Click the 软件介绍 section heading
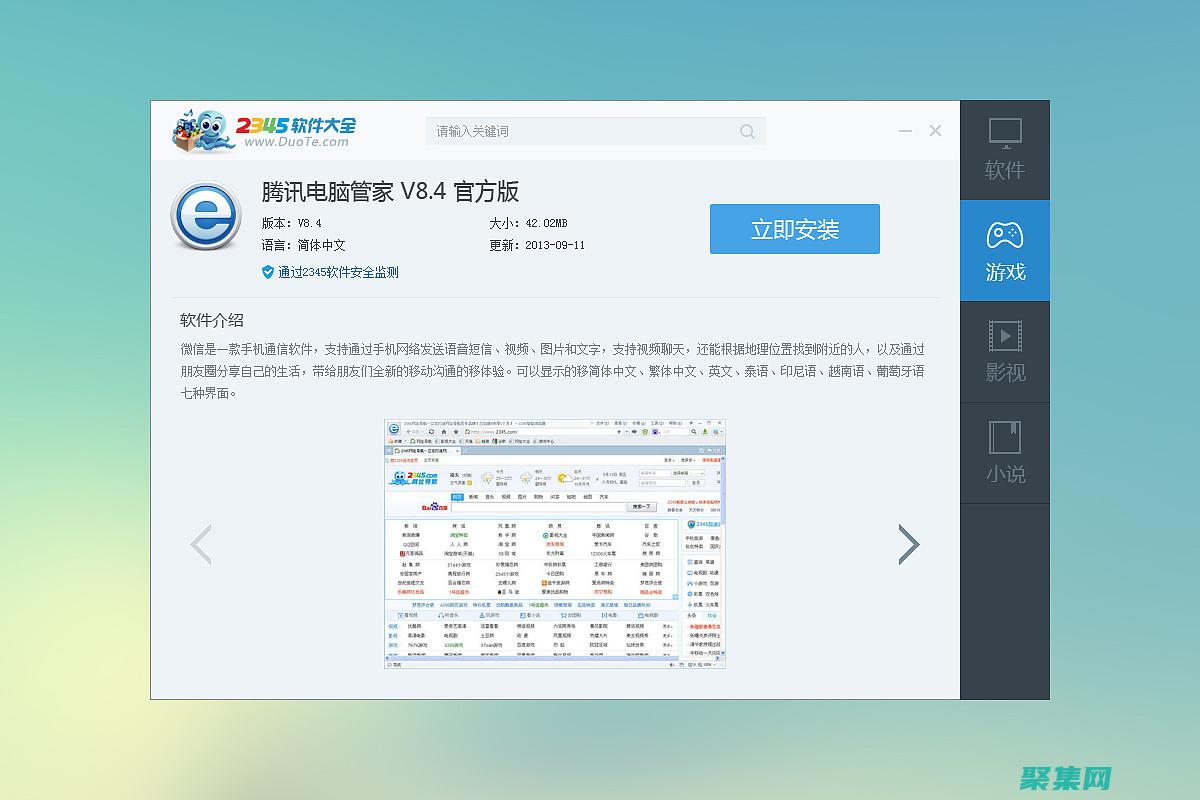This screenshot has height=800, width=1200. click(212, 320)
